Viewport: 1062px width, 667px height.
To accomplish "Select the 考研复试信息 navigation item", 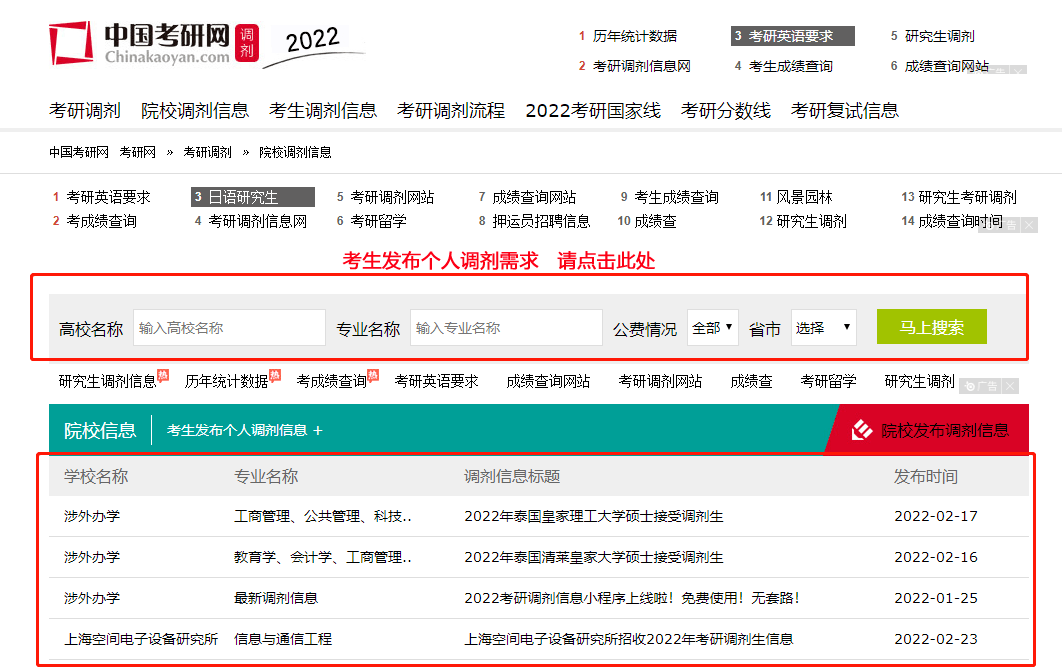I will click(x=845, y=110).
